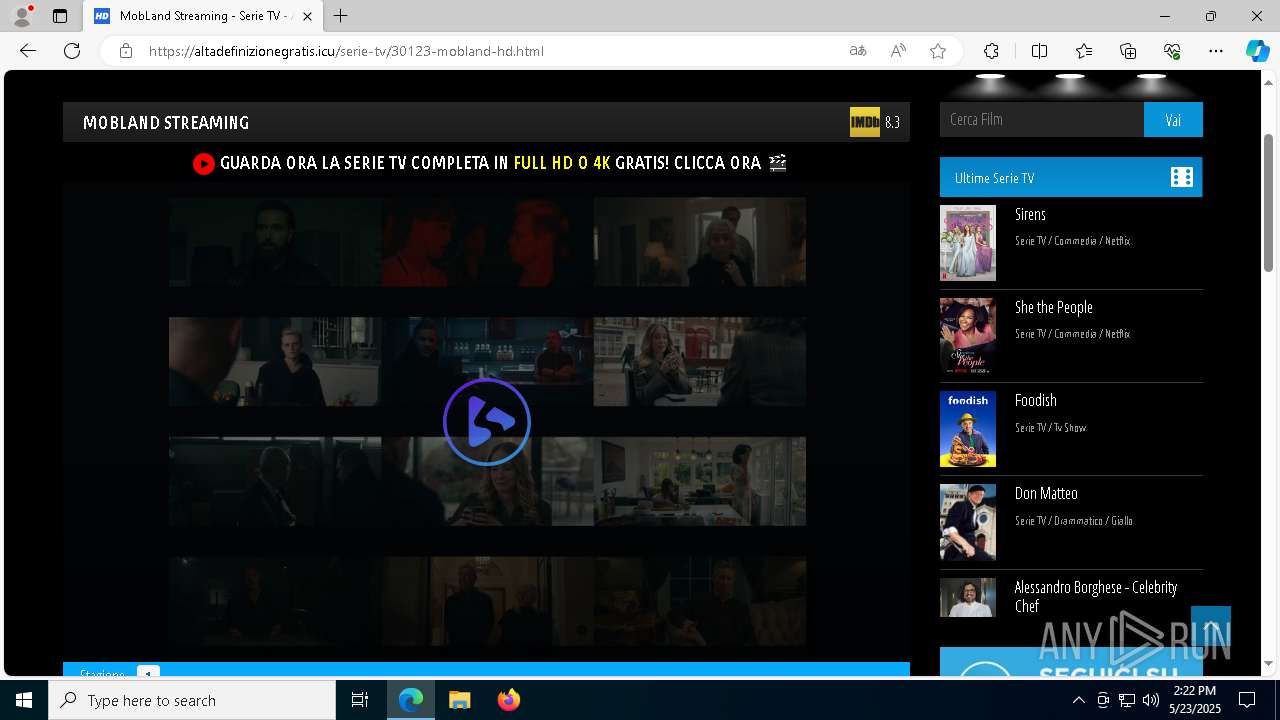This screenshot has height=720, width=1280.
Task: Click scrollbar down arrow
Action: click(x=1270, y=663)
